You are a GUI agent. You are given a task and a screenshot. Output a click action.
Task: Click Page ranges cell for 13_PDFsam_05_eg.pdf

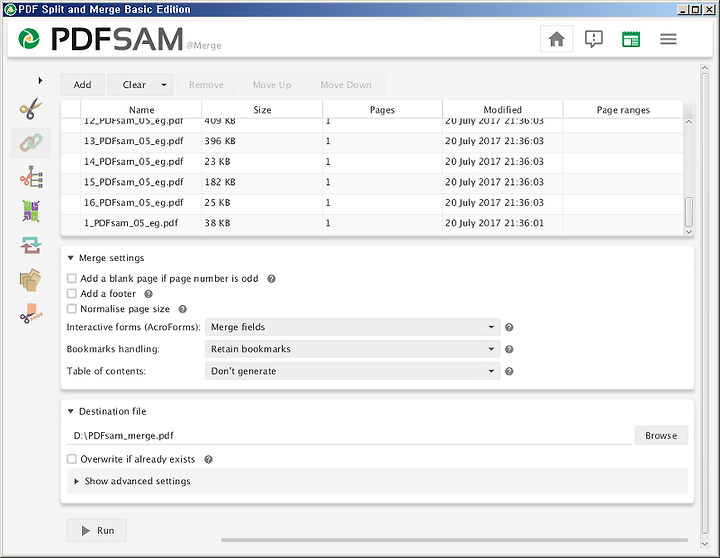click(x=623, y=141)
